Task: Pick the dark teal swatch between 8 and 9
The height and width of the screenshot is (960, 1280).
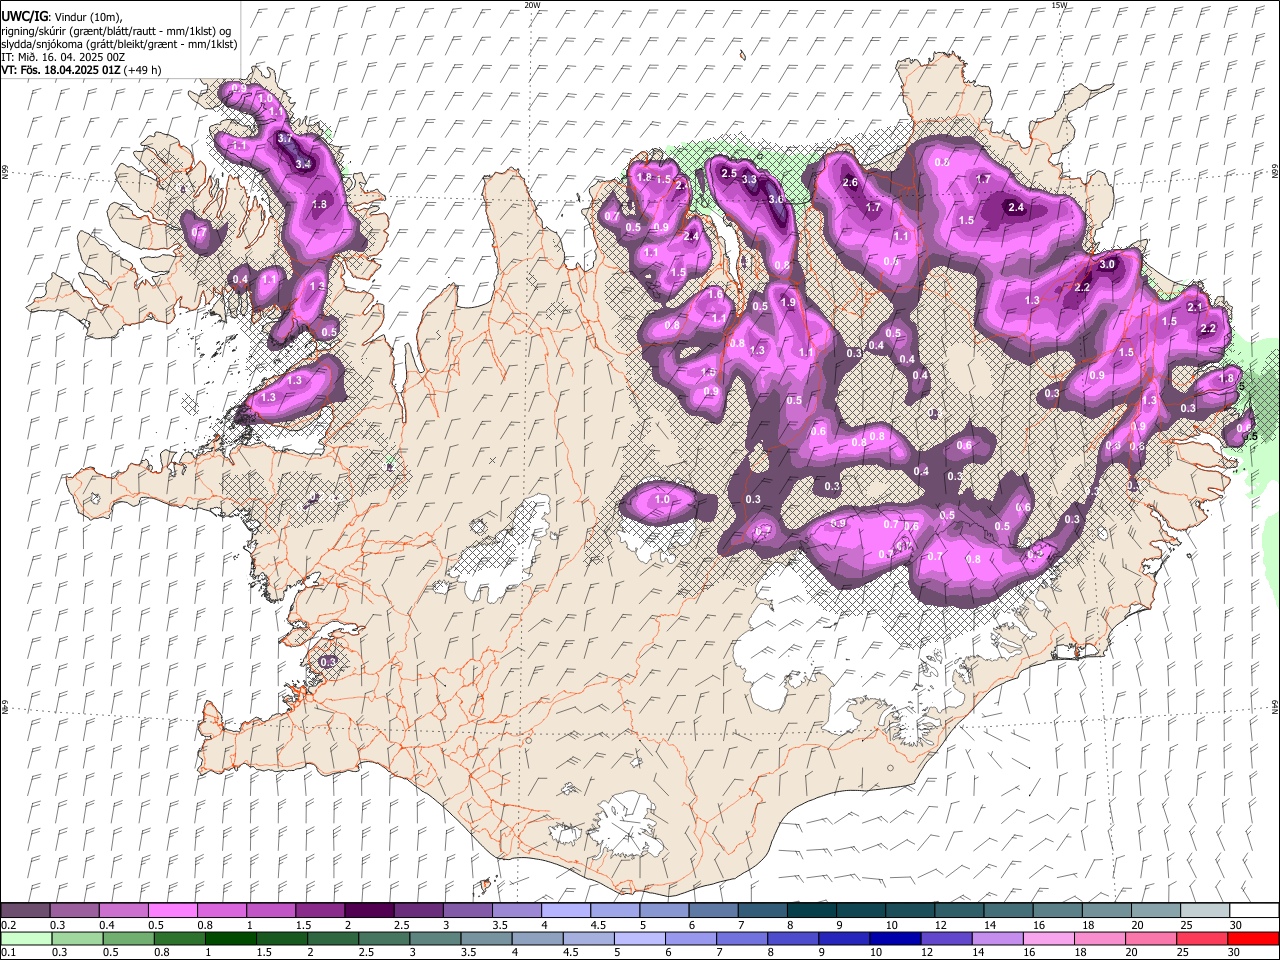Action: click(x=811, y=910)
